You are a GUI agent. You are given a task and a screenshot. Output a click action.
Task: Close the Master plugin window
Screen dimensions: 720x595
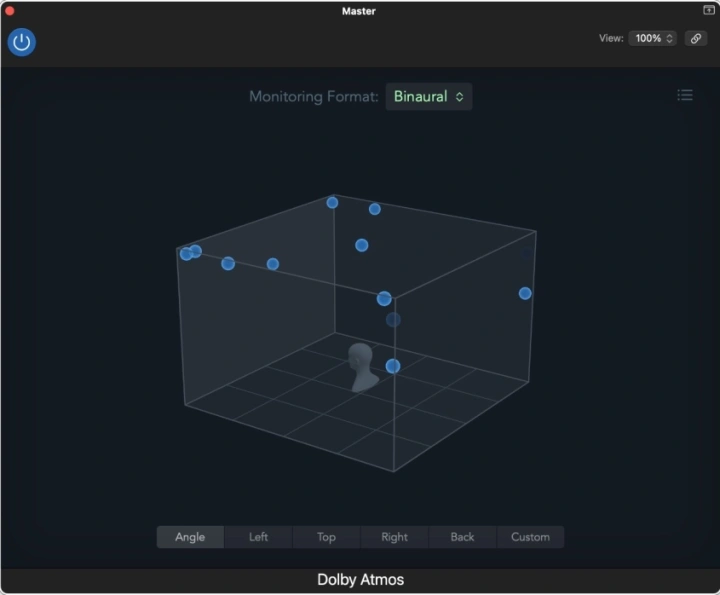click(11, 11)
